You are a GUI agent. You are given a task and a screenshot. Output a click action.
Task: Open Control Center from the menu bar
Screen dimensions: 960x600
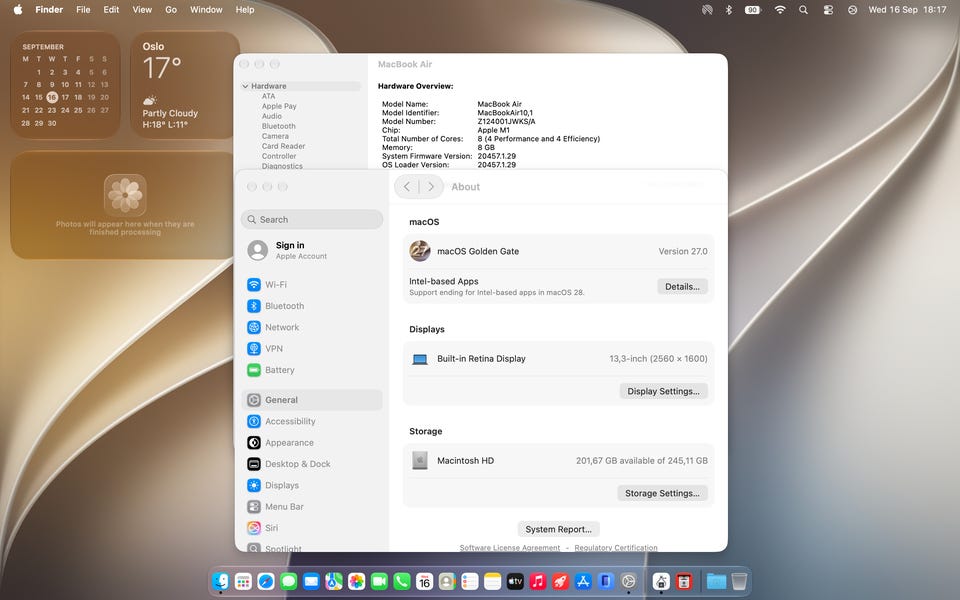tap(828, 10)
